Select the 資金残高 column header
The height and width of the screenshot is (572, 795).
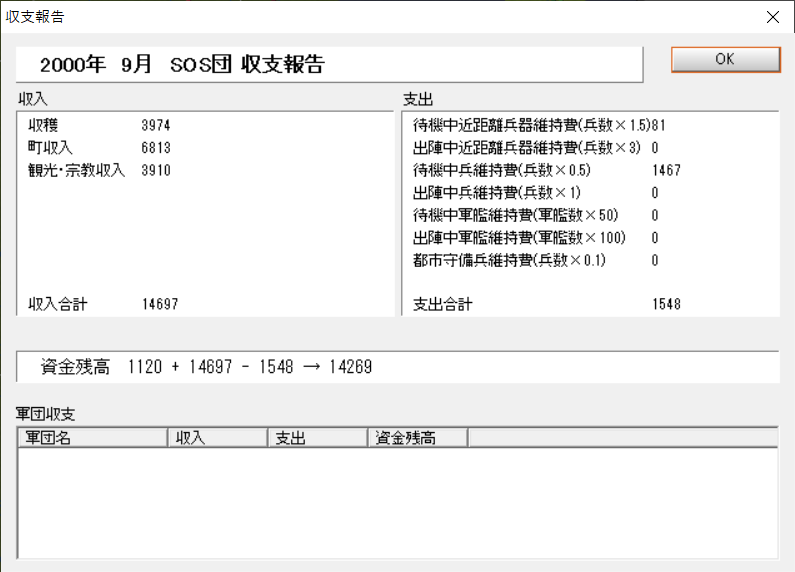click(417, 437)
